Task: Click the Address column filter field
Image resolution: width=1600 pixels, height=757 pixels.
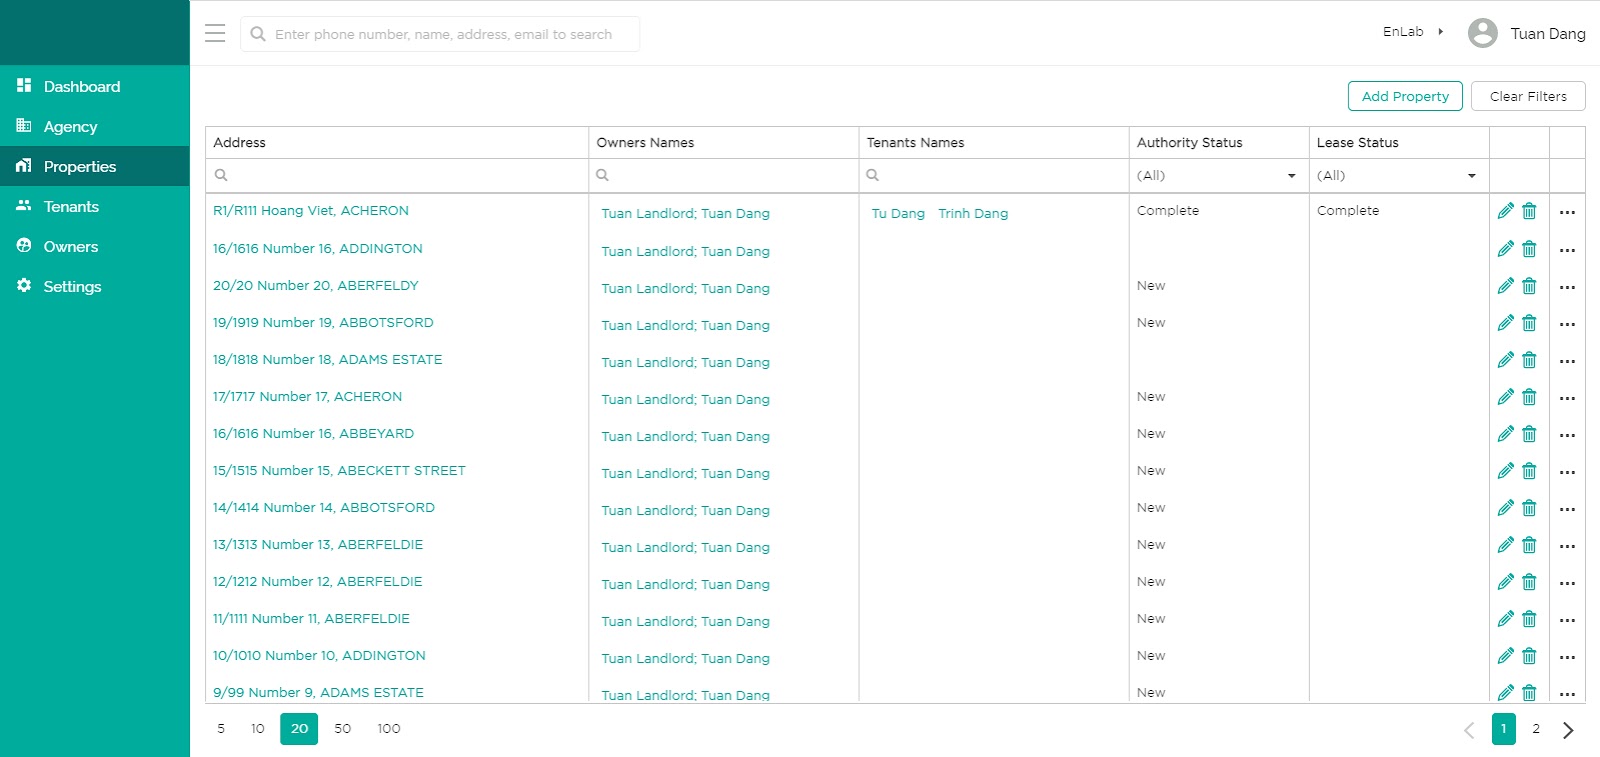Action: point(400,175)
